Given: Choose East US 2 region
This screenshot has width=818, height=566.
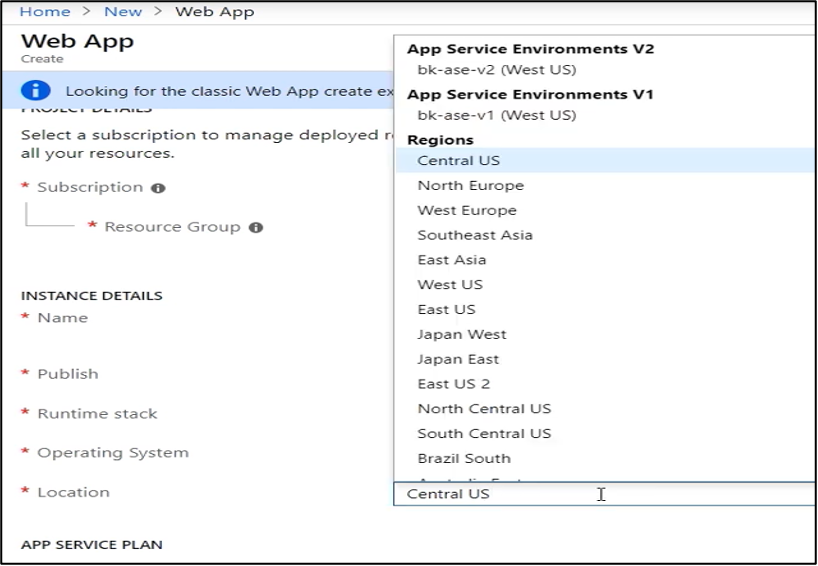Looking at the screenshot, I should [453, 384].
